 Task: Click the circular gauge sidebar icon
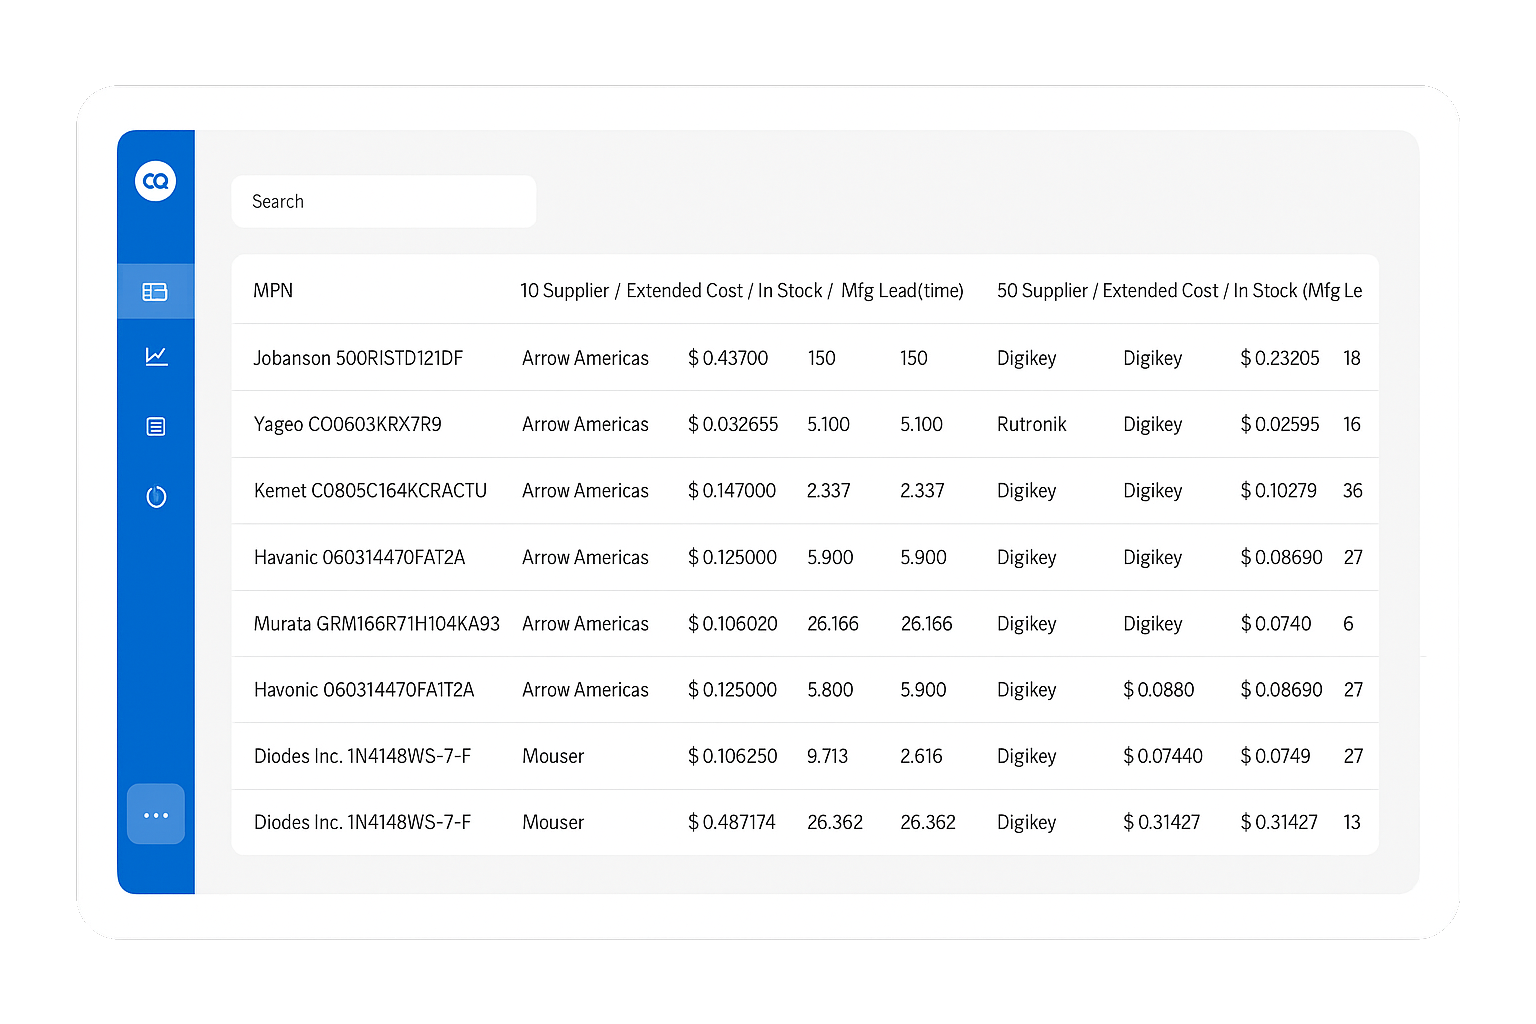tap(156, 497)
